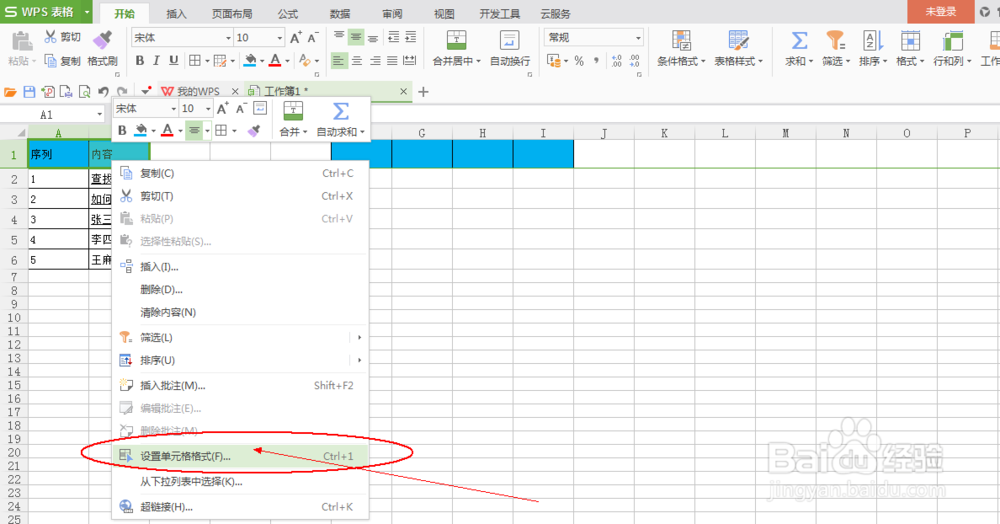
Task: Choose Hyperlink (超链接) in context menu
Action: click(240, 507)
